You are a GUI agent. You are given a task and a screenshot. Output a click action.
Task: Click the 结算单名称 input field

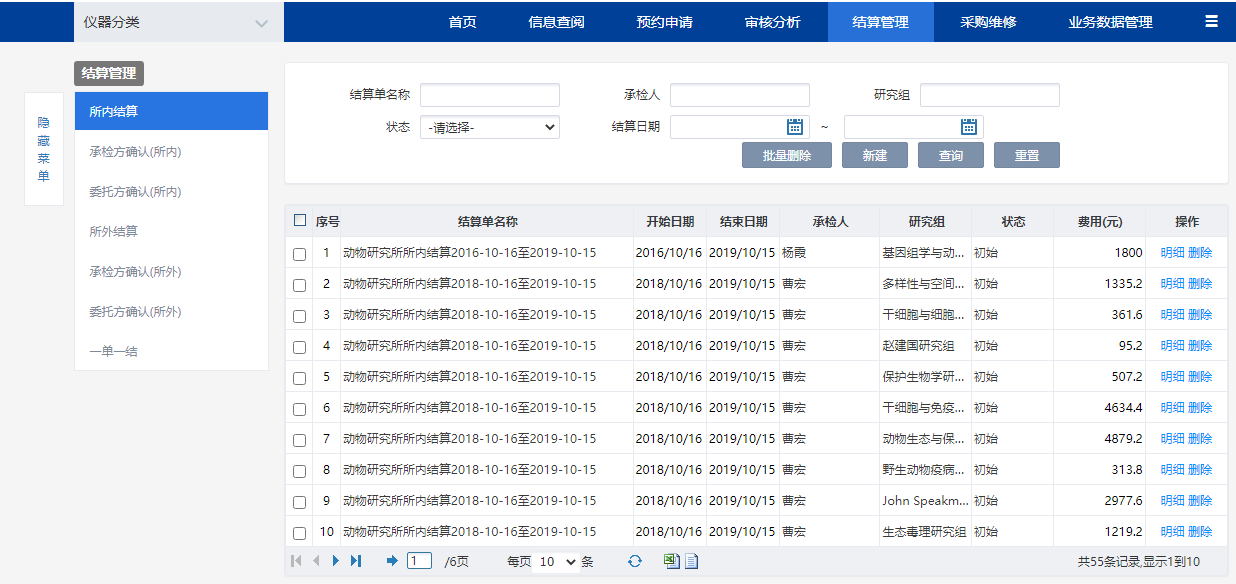pyautogui.click(x=490, y=95)
